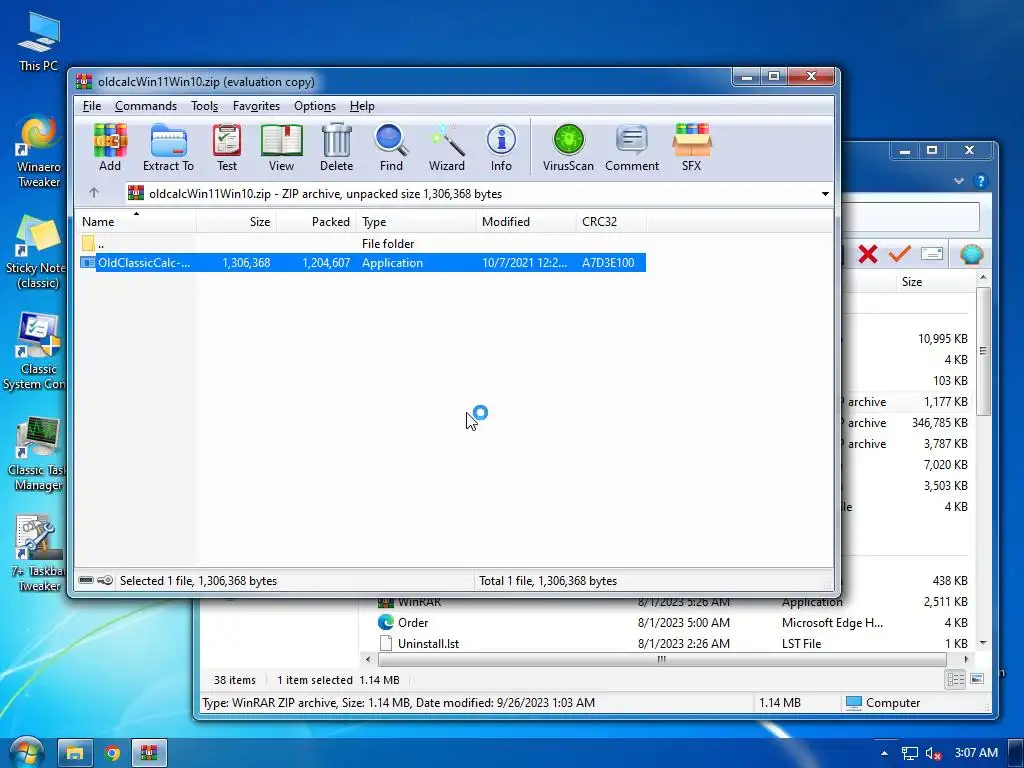Click the Delete trash icon
Screen dimensions: 1024x768
pyautogui.click(x=336, y=148)
